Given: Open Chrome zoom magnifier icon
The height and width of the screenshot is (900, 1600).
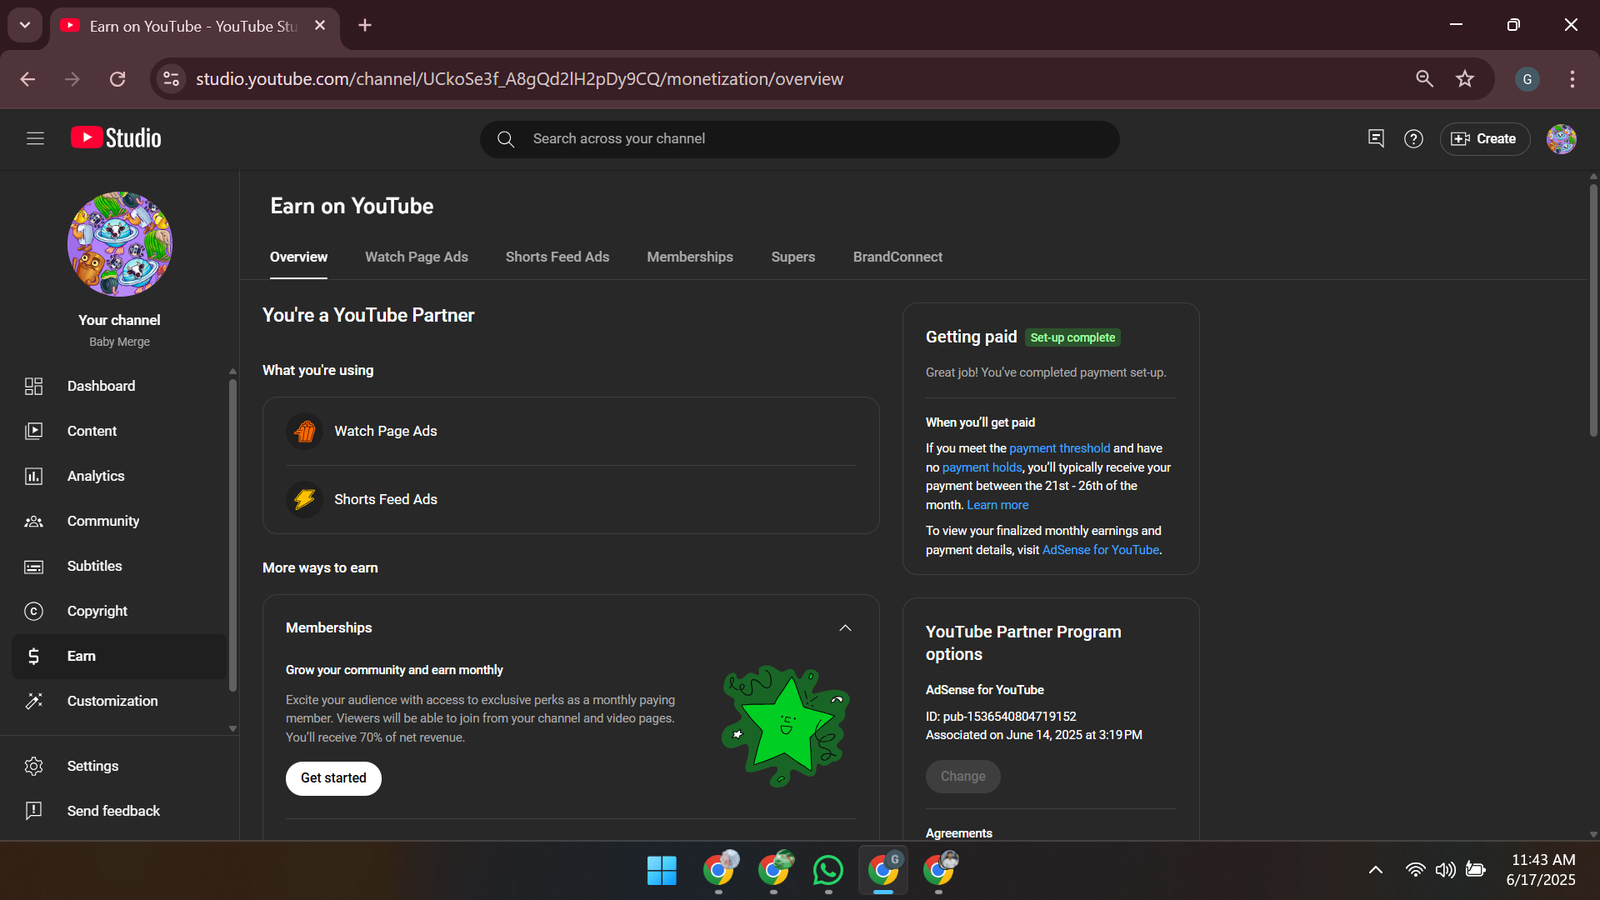Looking at the screenshot, I should (1425, 79).
